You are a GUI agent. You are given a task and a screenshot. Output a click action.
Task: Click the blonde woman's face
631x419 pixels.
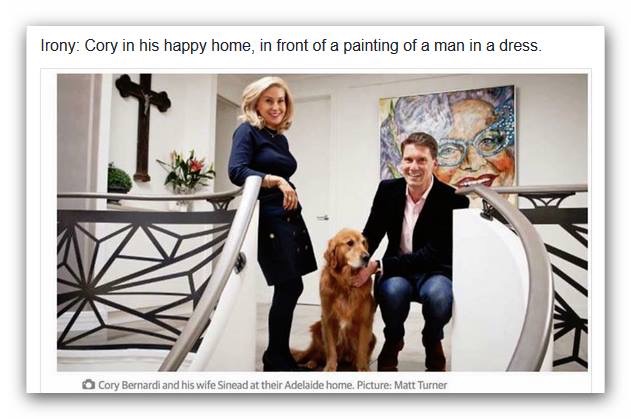point(272,105)
